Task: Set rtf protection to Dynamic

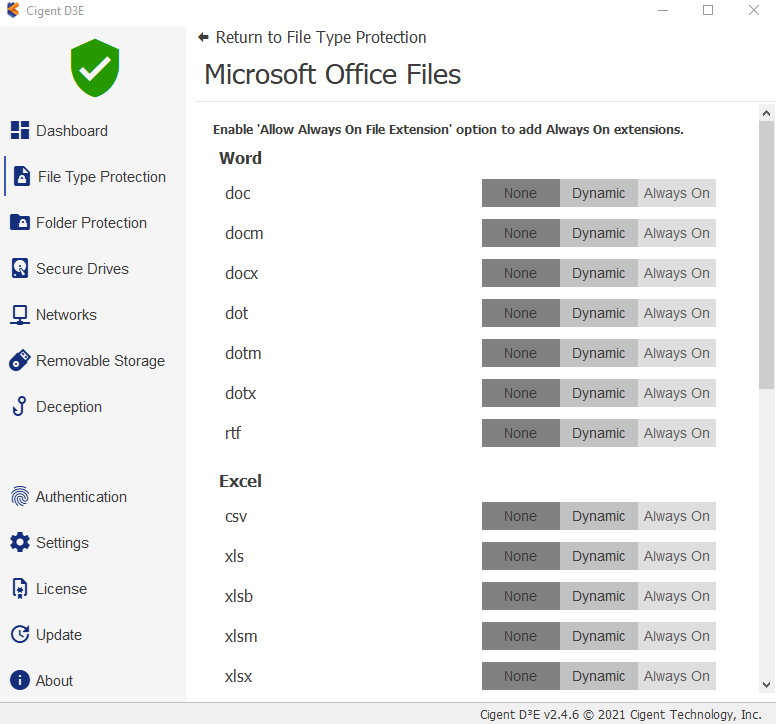Action: click(599, 433)
